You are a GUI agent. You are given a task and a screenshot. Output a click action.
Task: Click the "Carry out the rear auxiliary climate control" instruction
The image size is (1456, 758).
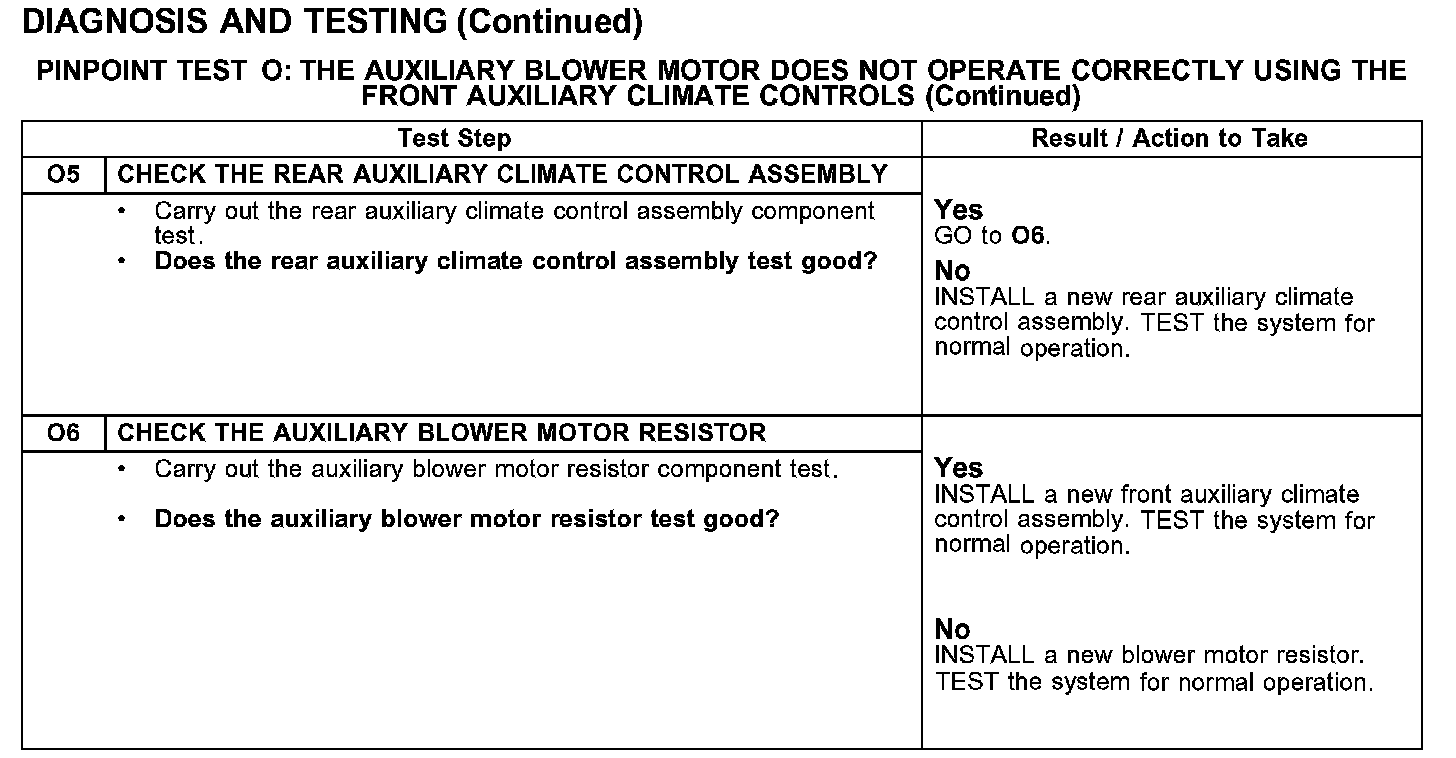pos(514,212)
